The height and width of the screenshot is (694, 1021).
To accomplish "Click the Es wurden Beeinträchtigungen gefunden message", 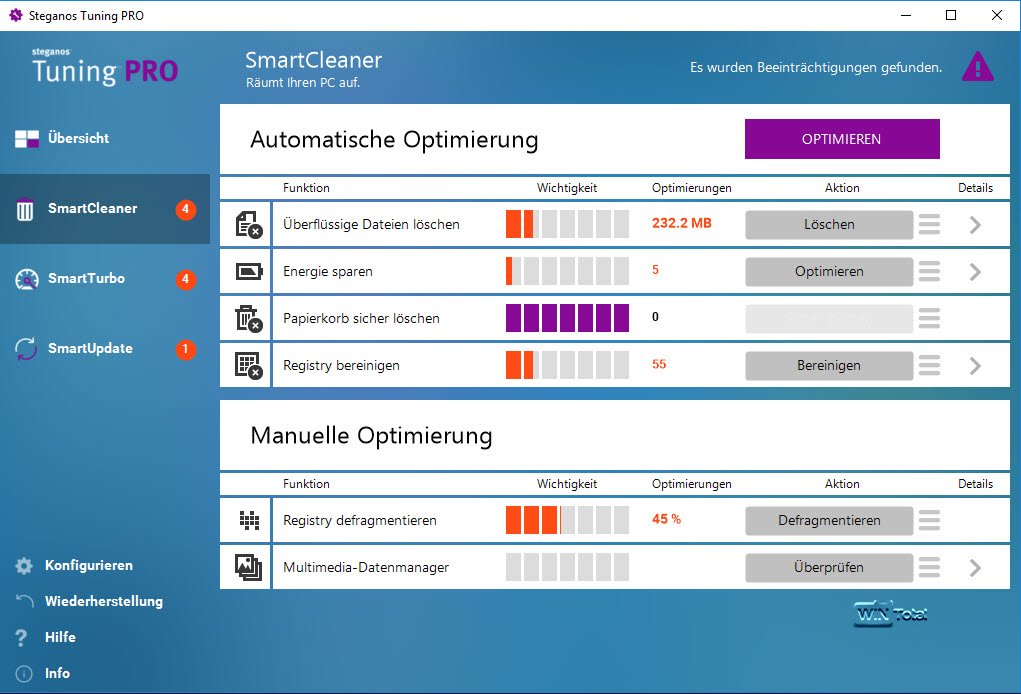I will pyautogui.click(x=816, y=68).
